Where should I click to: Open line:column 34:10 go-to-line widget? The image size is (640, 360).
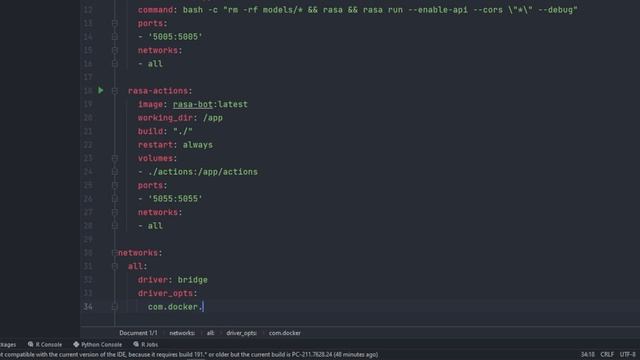(587, 354)
